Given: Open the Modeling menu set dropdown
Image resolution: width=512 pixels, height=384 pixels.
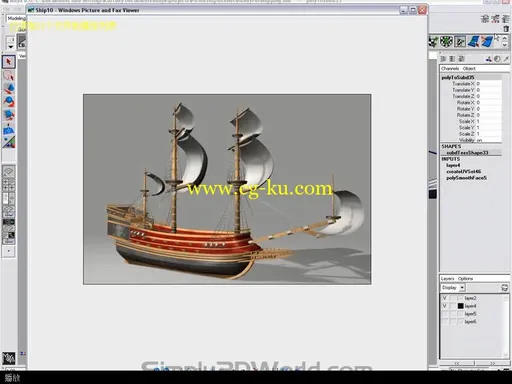Looking at the screenshot, I should tap(16, 18).
